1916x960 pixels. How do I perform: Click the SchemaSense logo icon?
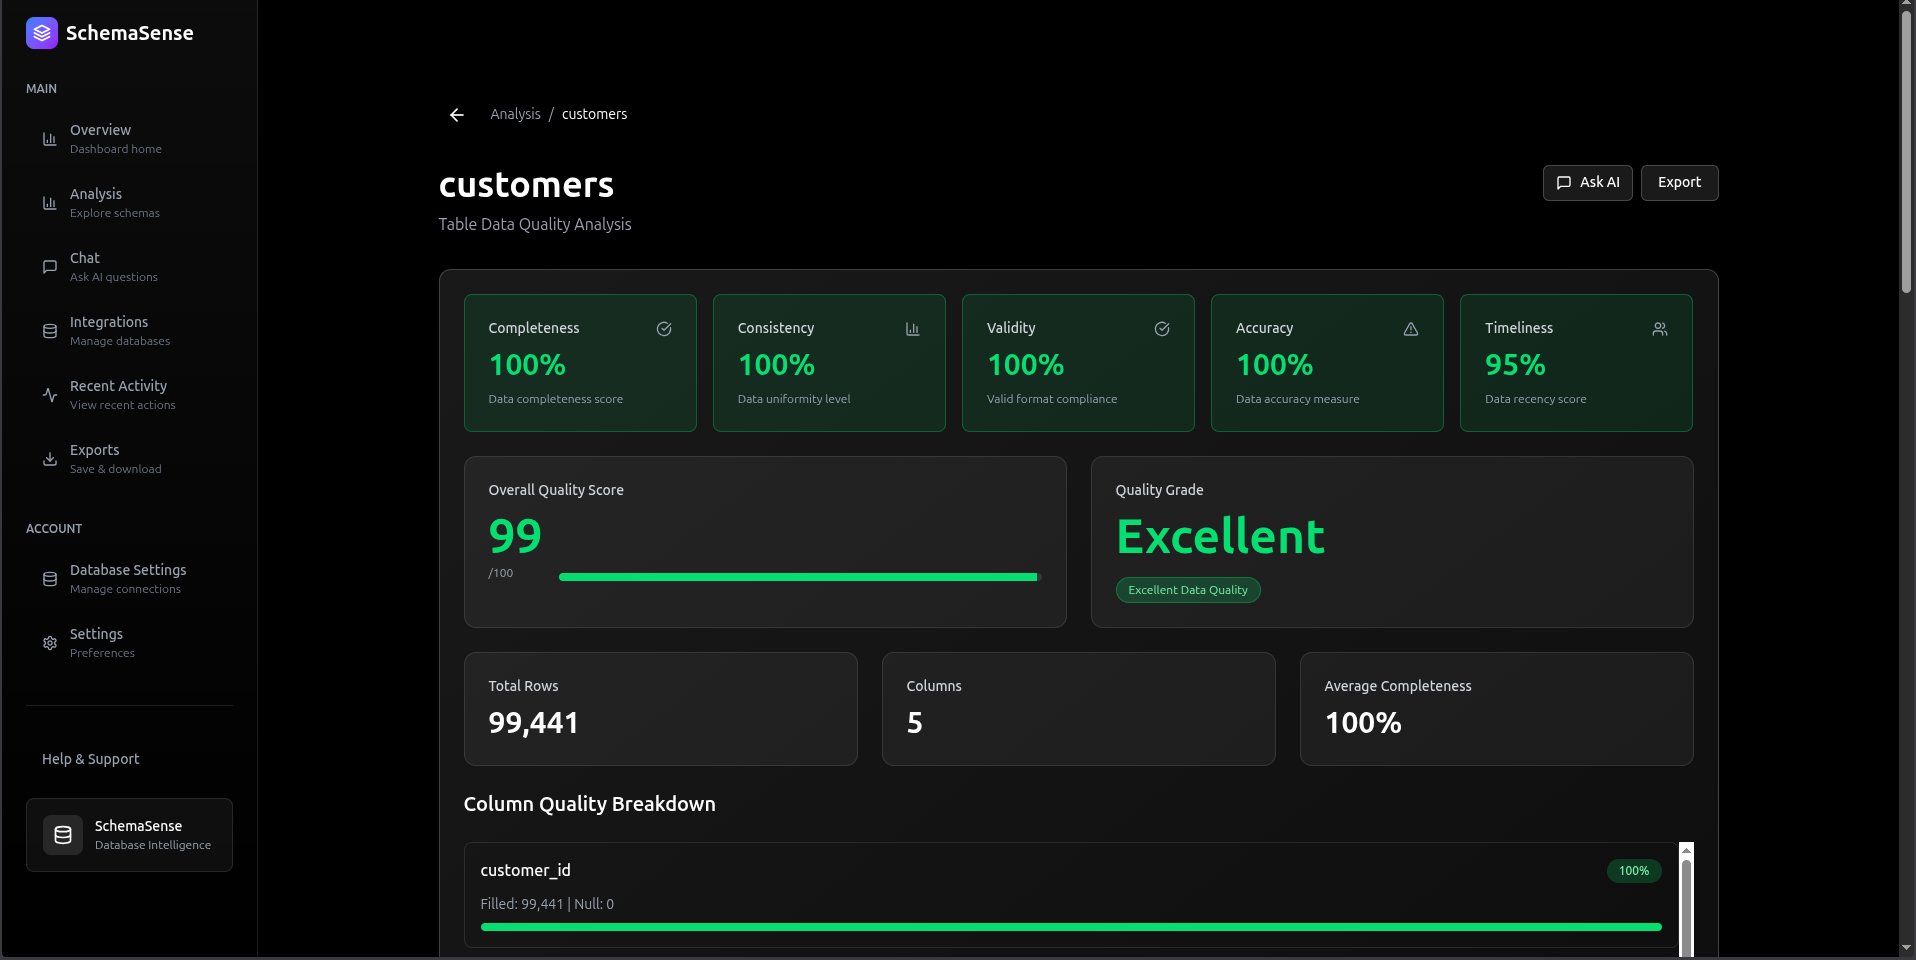click(40, 32)
